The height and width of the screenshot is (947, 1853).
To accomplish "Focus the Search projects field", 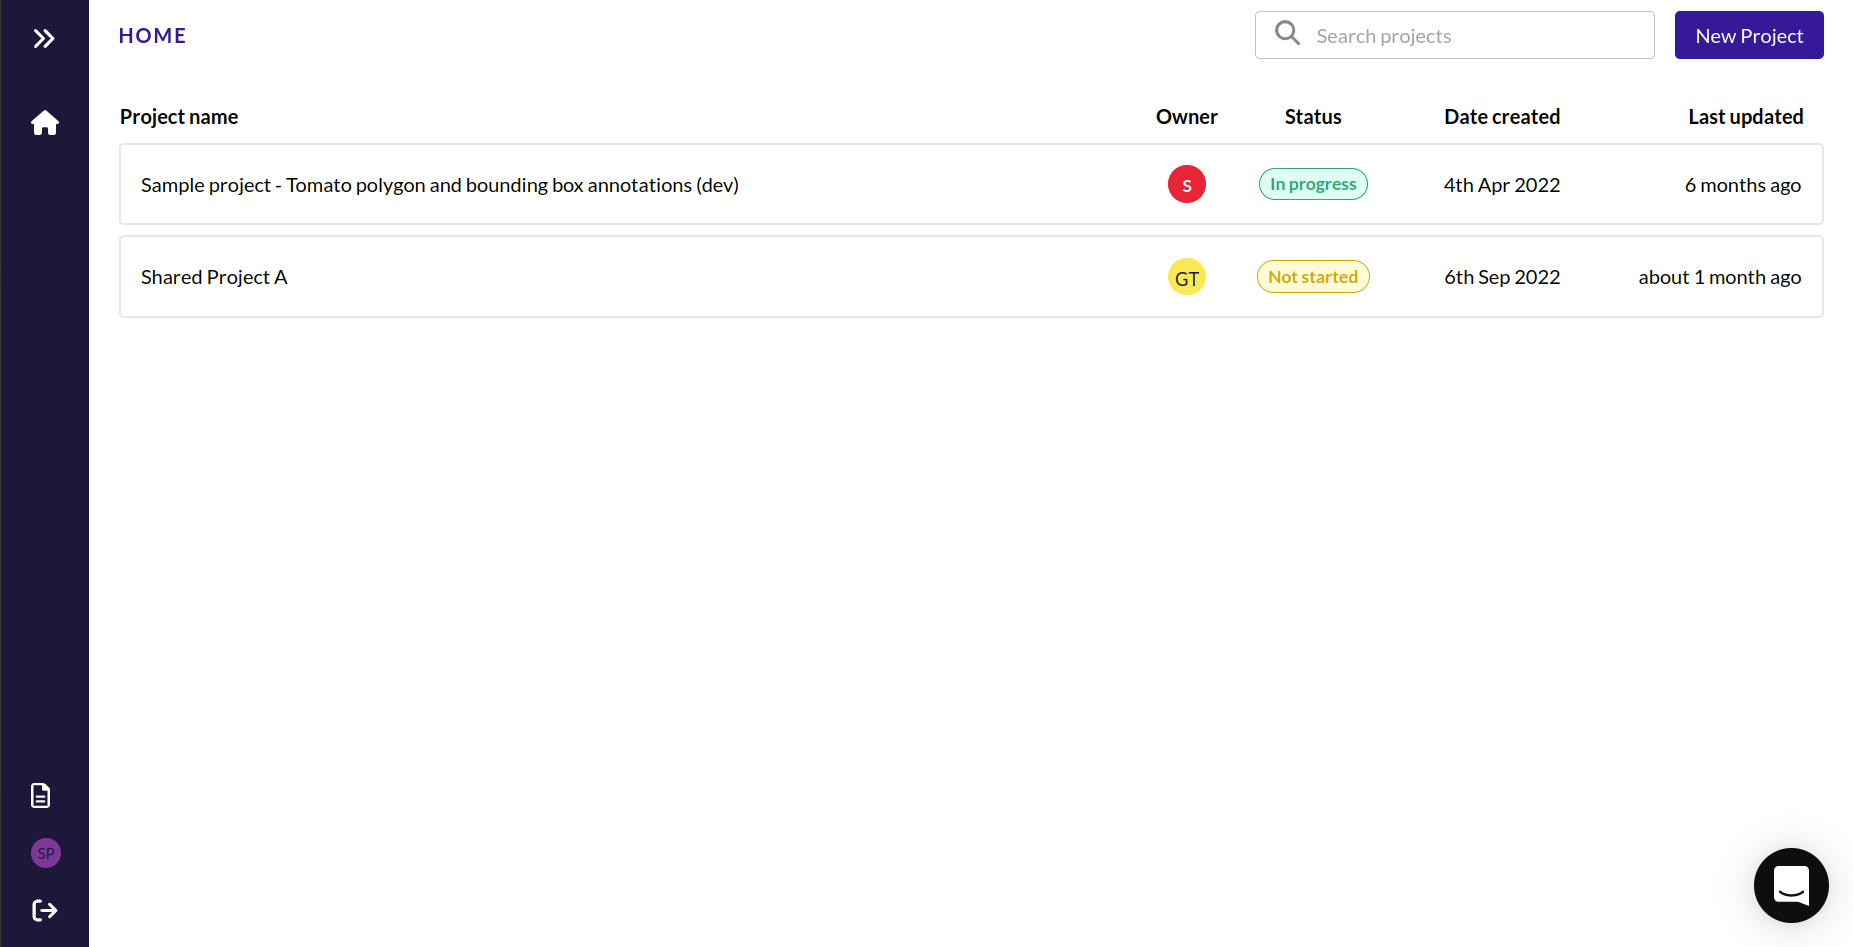I will (1454, 35).
